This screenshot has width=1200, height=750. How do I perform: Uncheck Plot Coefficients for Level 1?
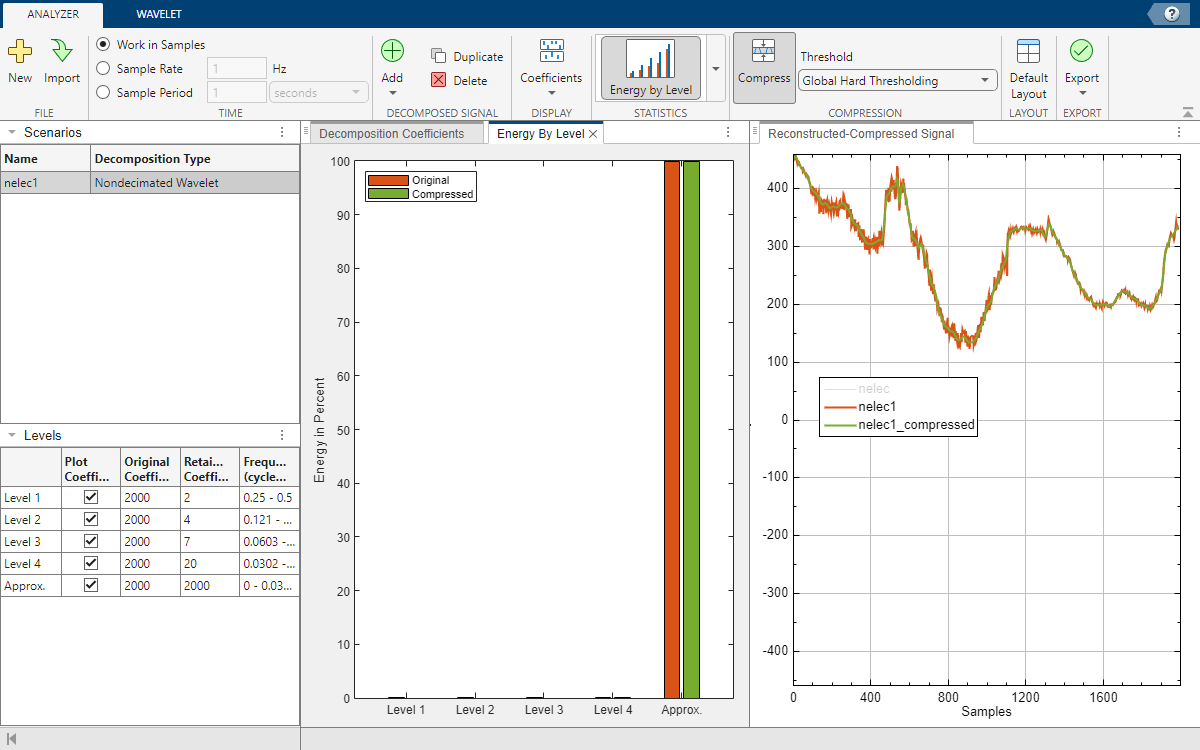pos(91,497)
